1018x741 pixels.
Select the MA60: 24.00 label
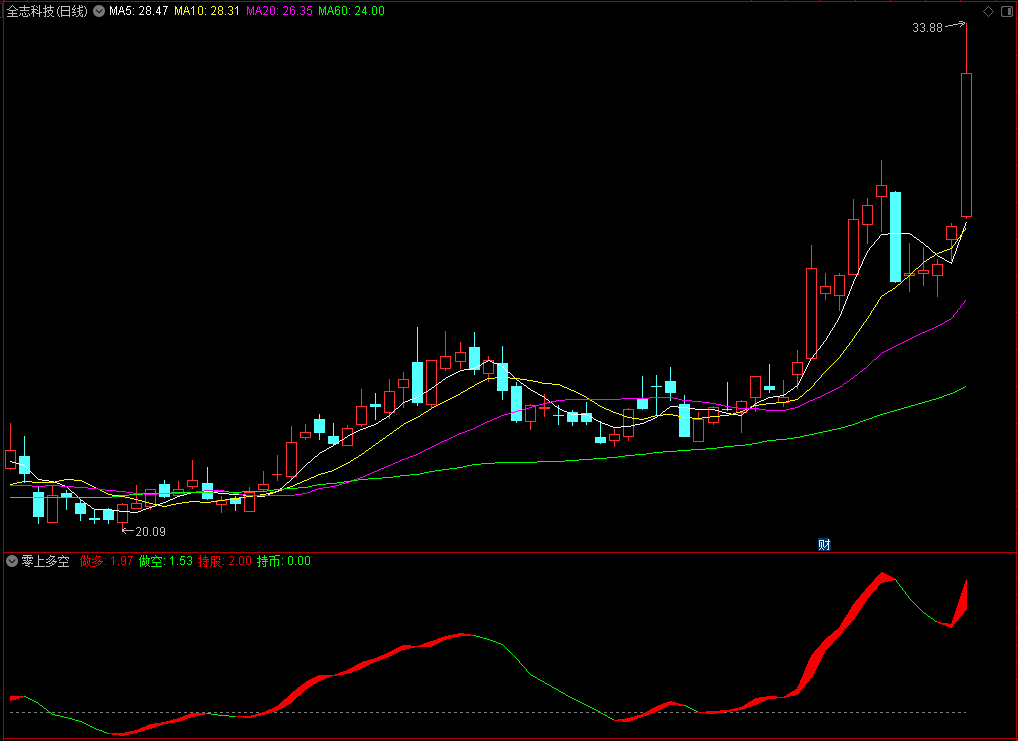[351, 11]
